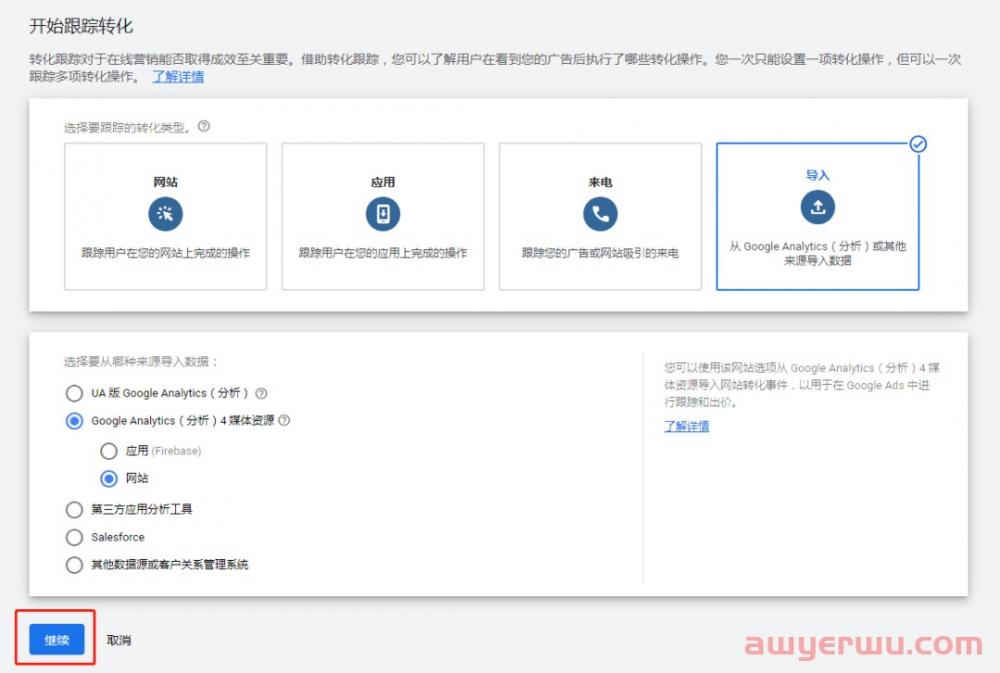This screenshot has width=1000, height=673.
Task: Open the help icon beside Google Analytics 4 媒体资源
Action: [x=283, y=421]
